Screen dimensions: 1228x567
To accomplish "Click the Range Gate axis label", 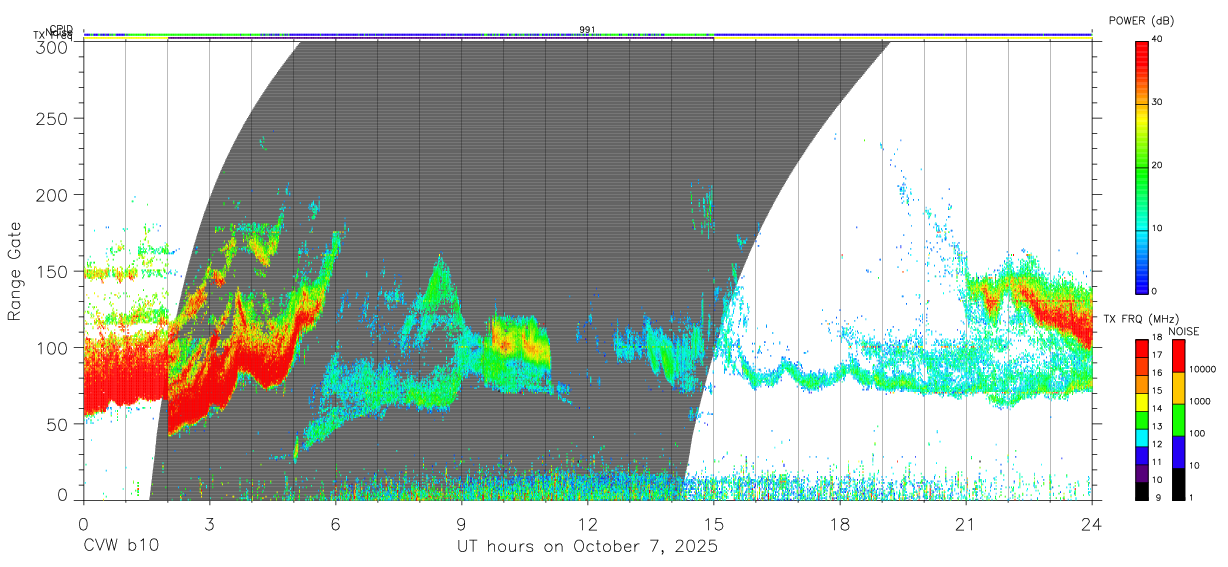I will click(15, 271).
